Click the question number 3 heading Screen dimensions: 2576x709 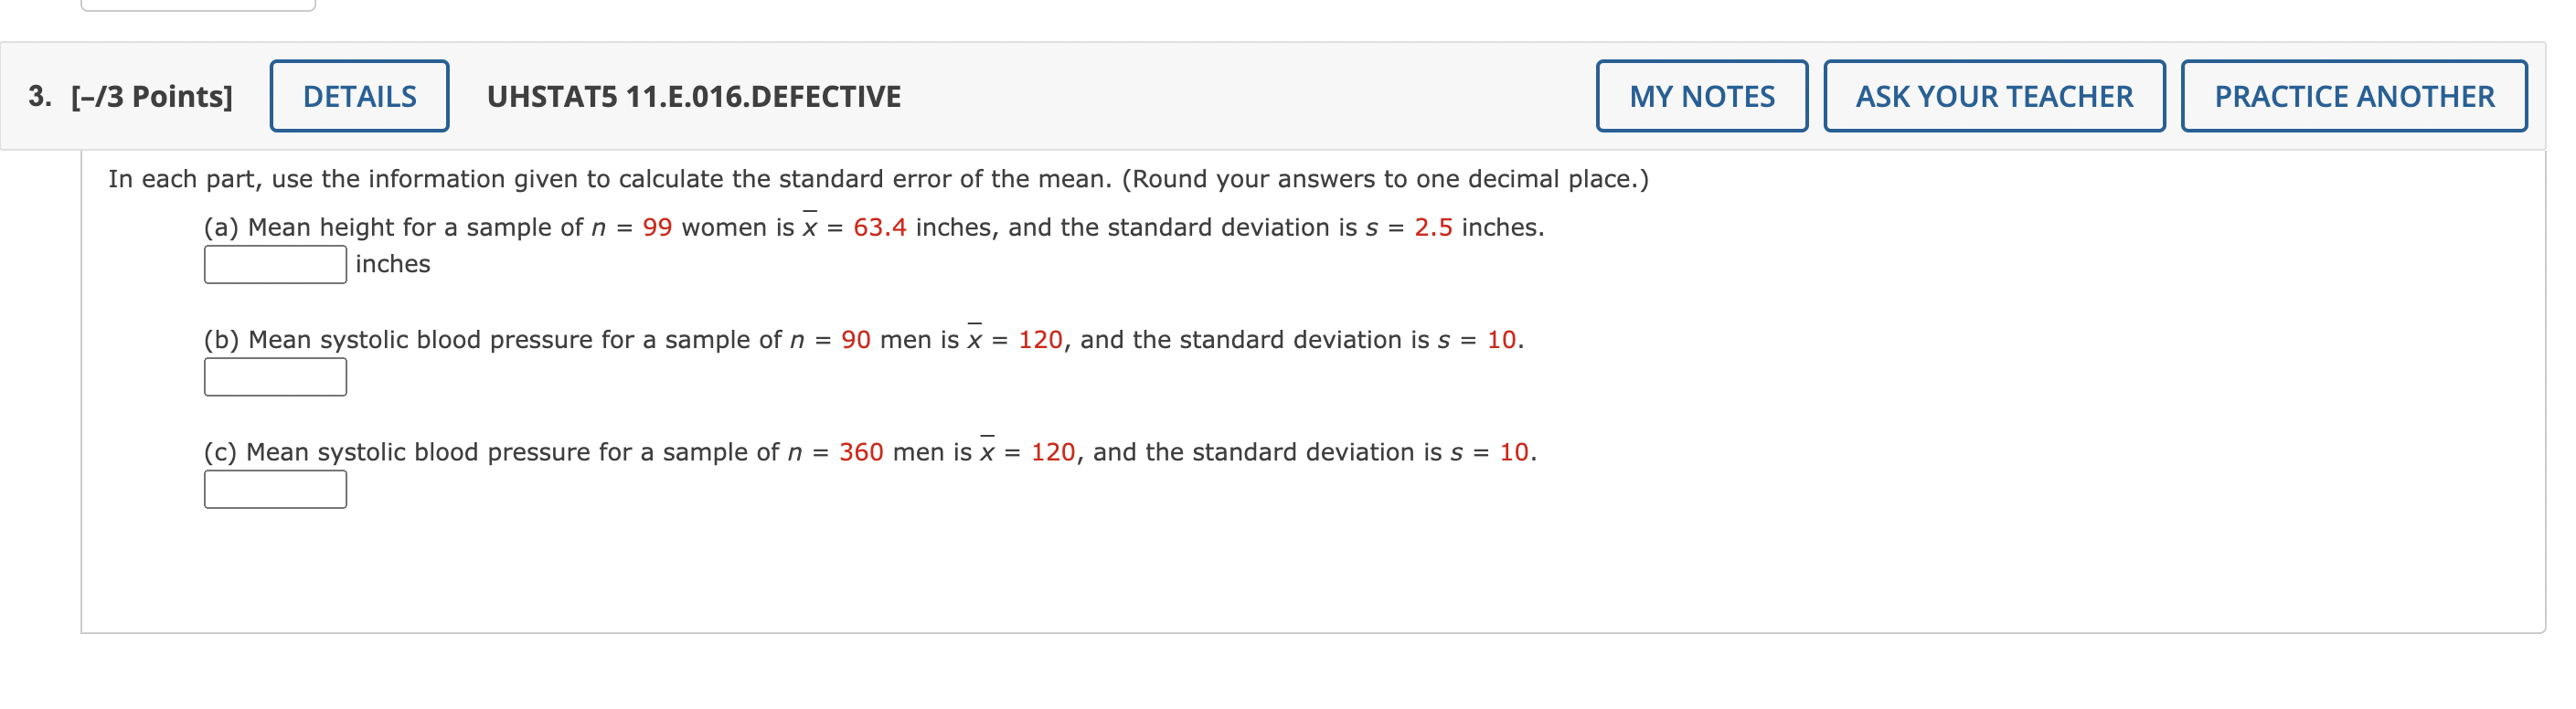pyautogui.click(x=38, y=96)
